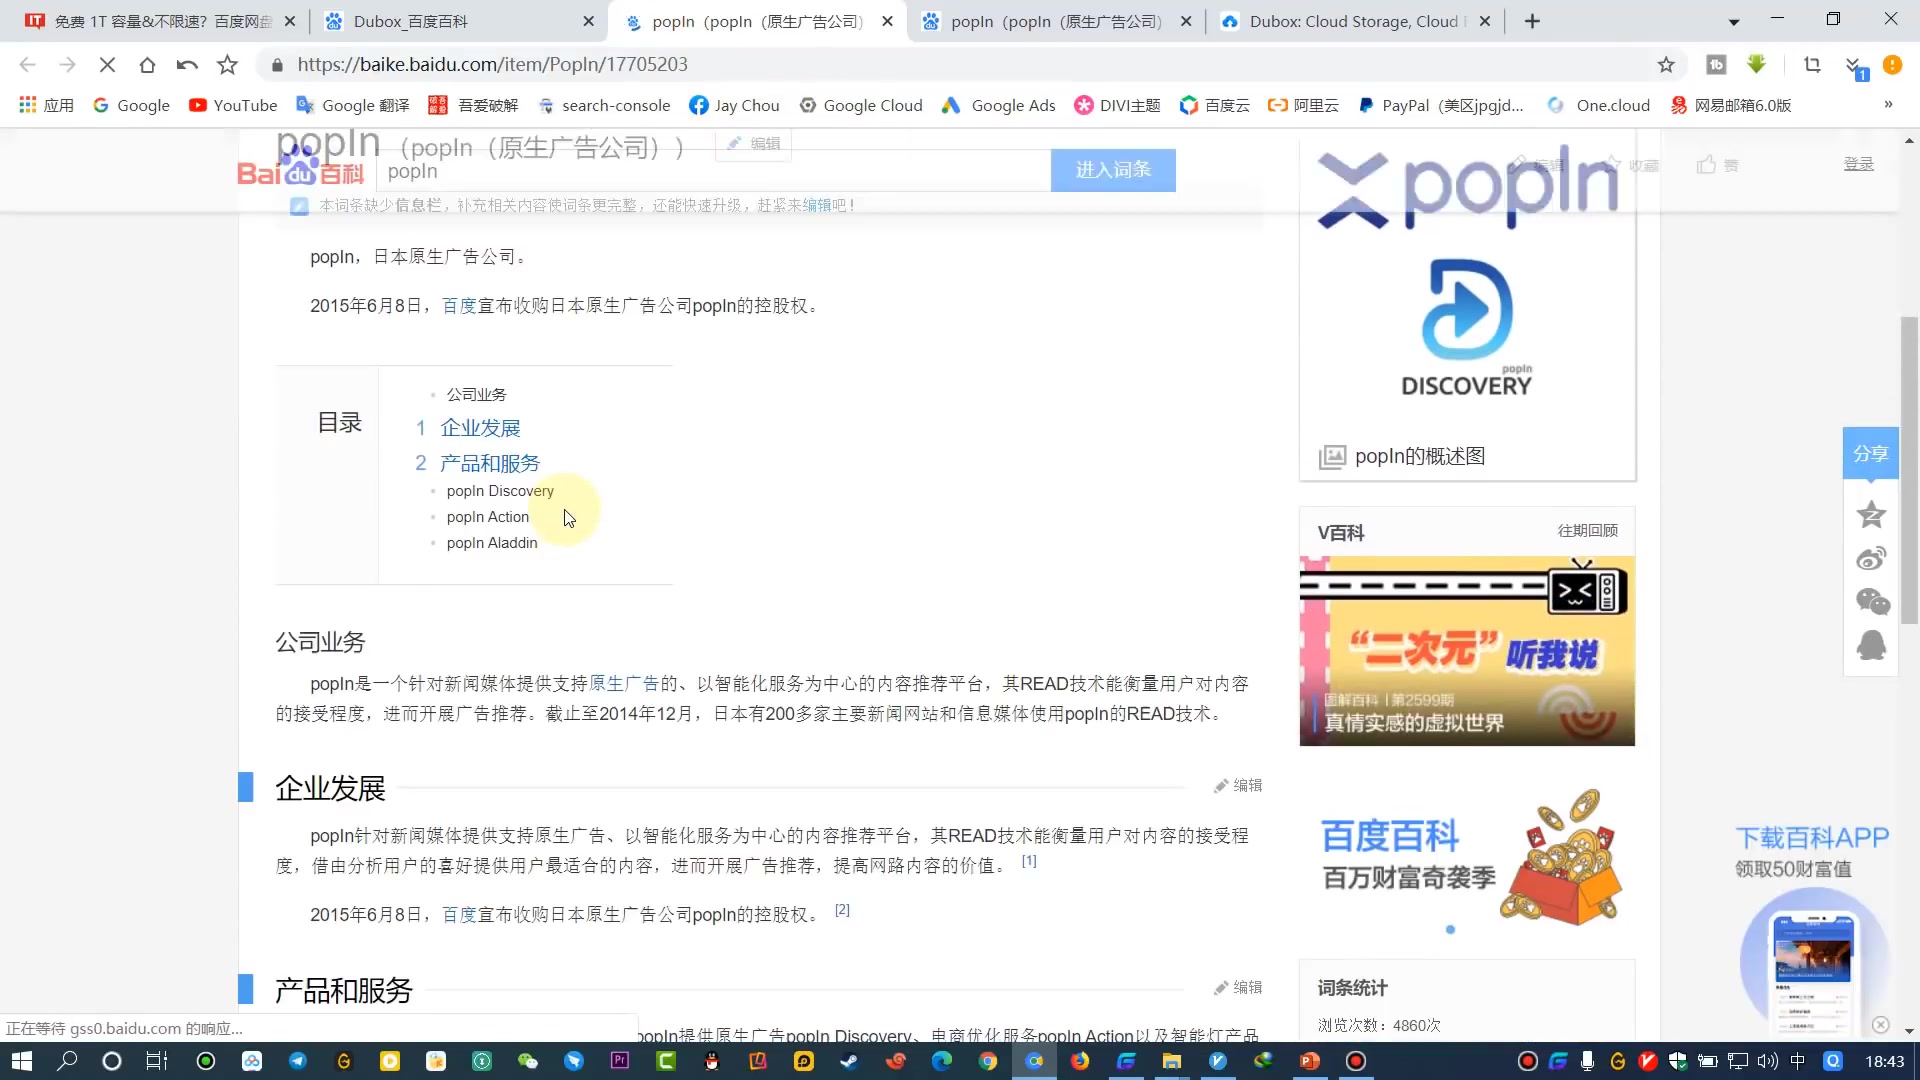Share page to WeChat
Screen dimensions: 1920x1080
pos(1872,601)
